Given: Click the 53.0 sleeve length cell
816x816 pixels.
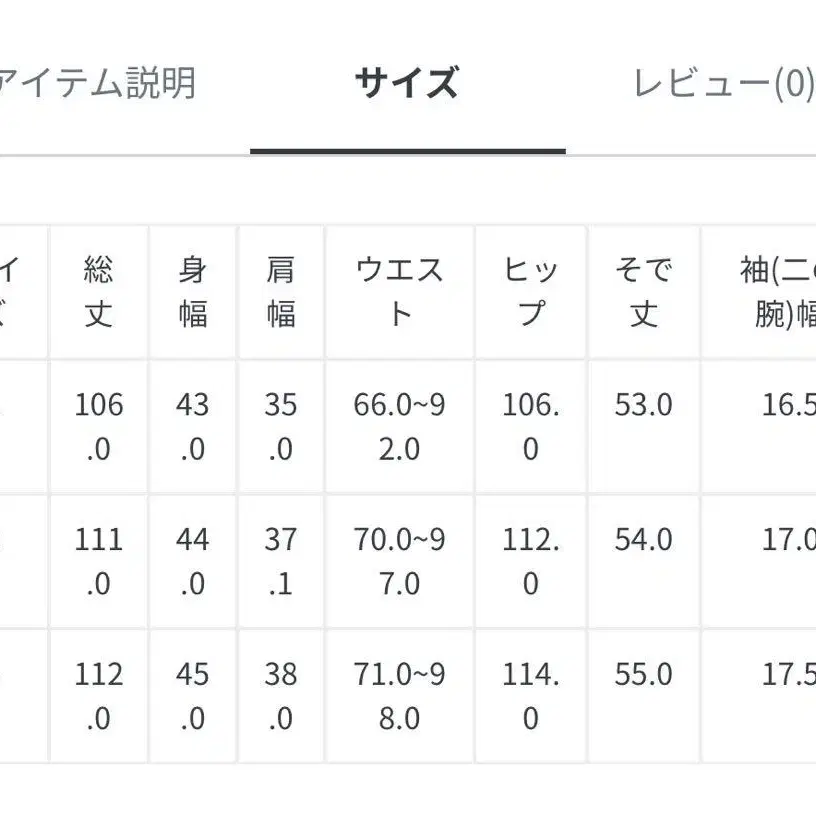Looking at the screenshot, I should (644, 406).
